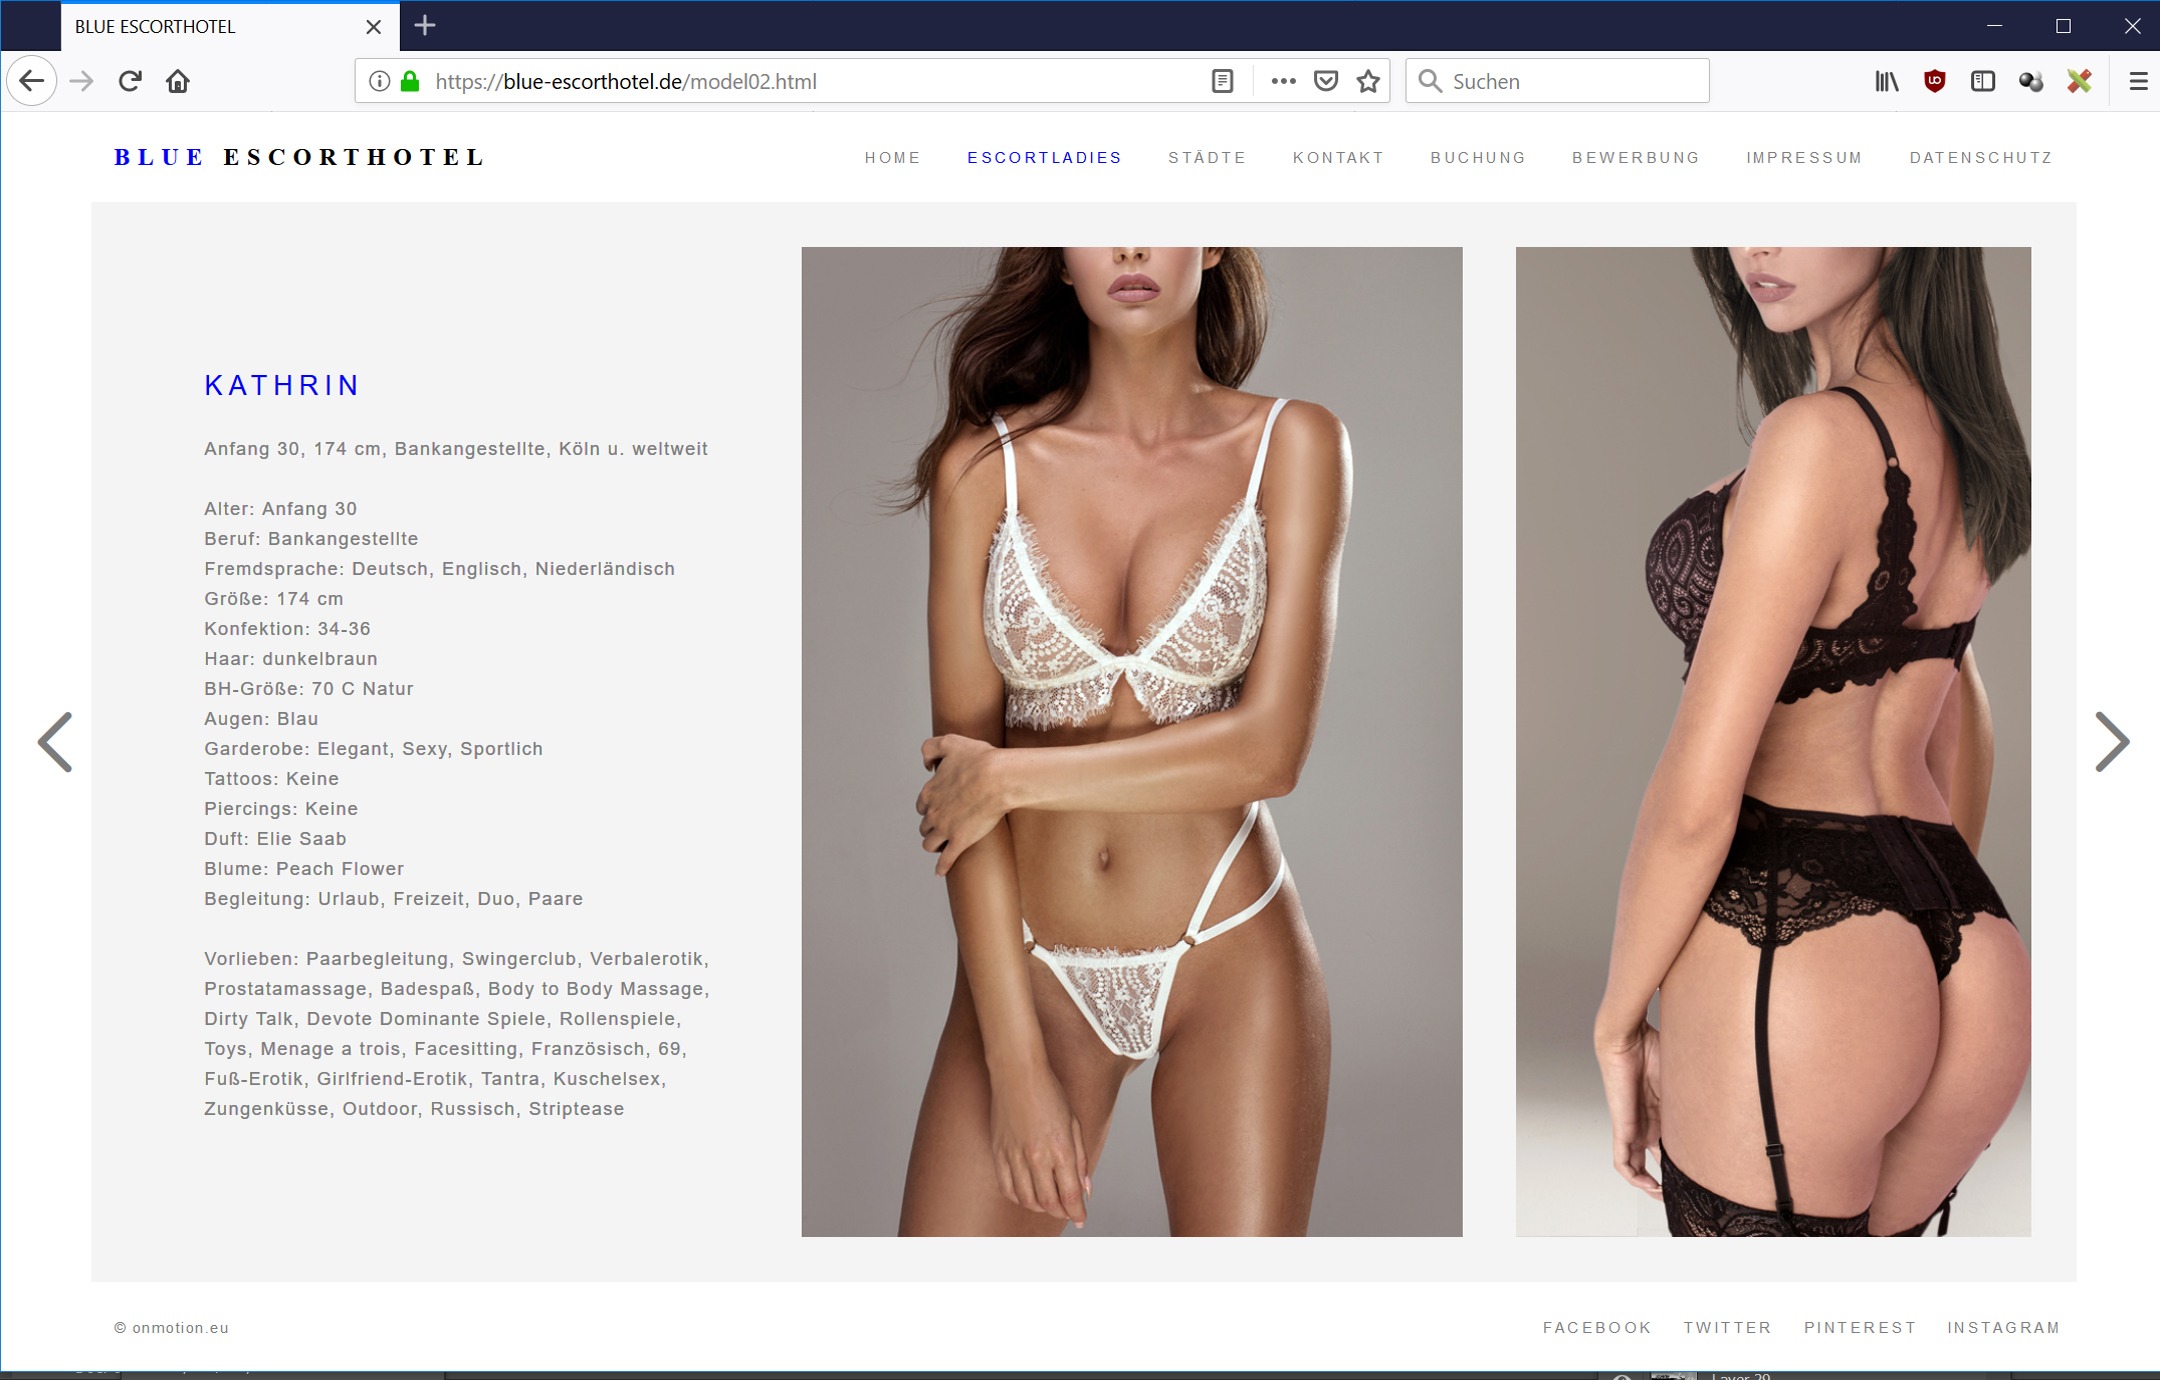The width and height of the screenshot is (2160, 1380).
Task: Click the 'Duft: Elie Saab' line
Action: (x=275, y=839)
